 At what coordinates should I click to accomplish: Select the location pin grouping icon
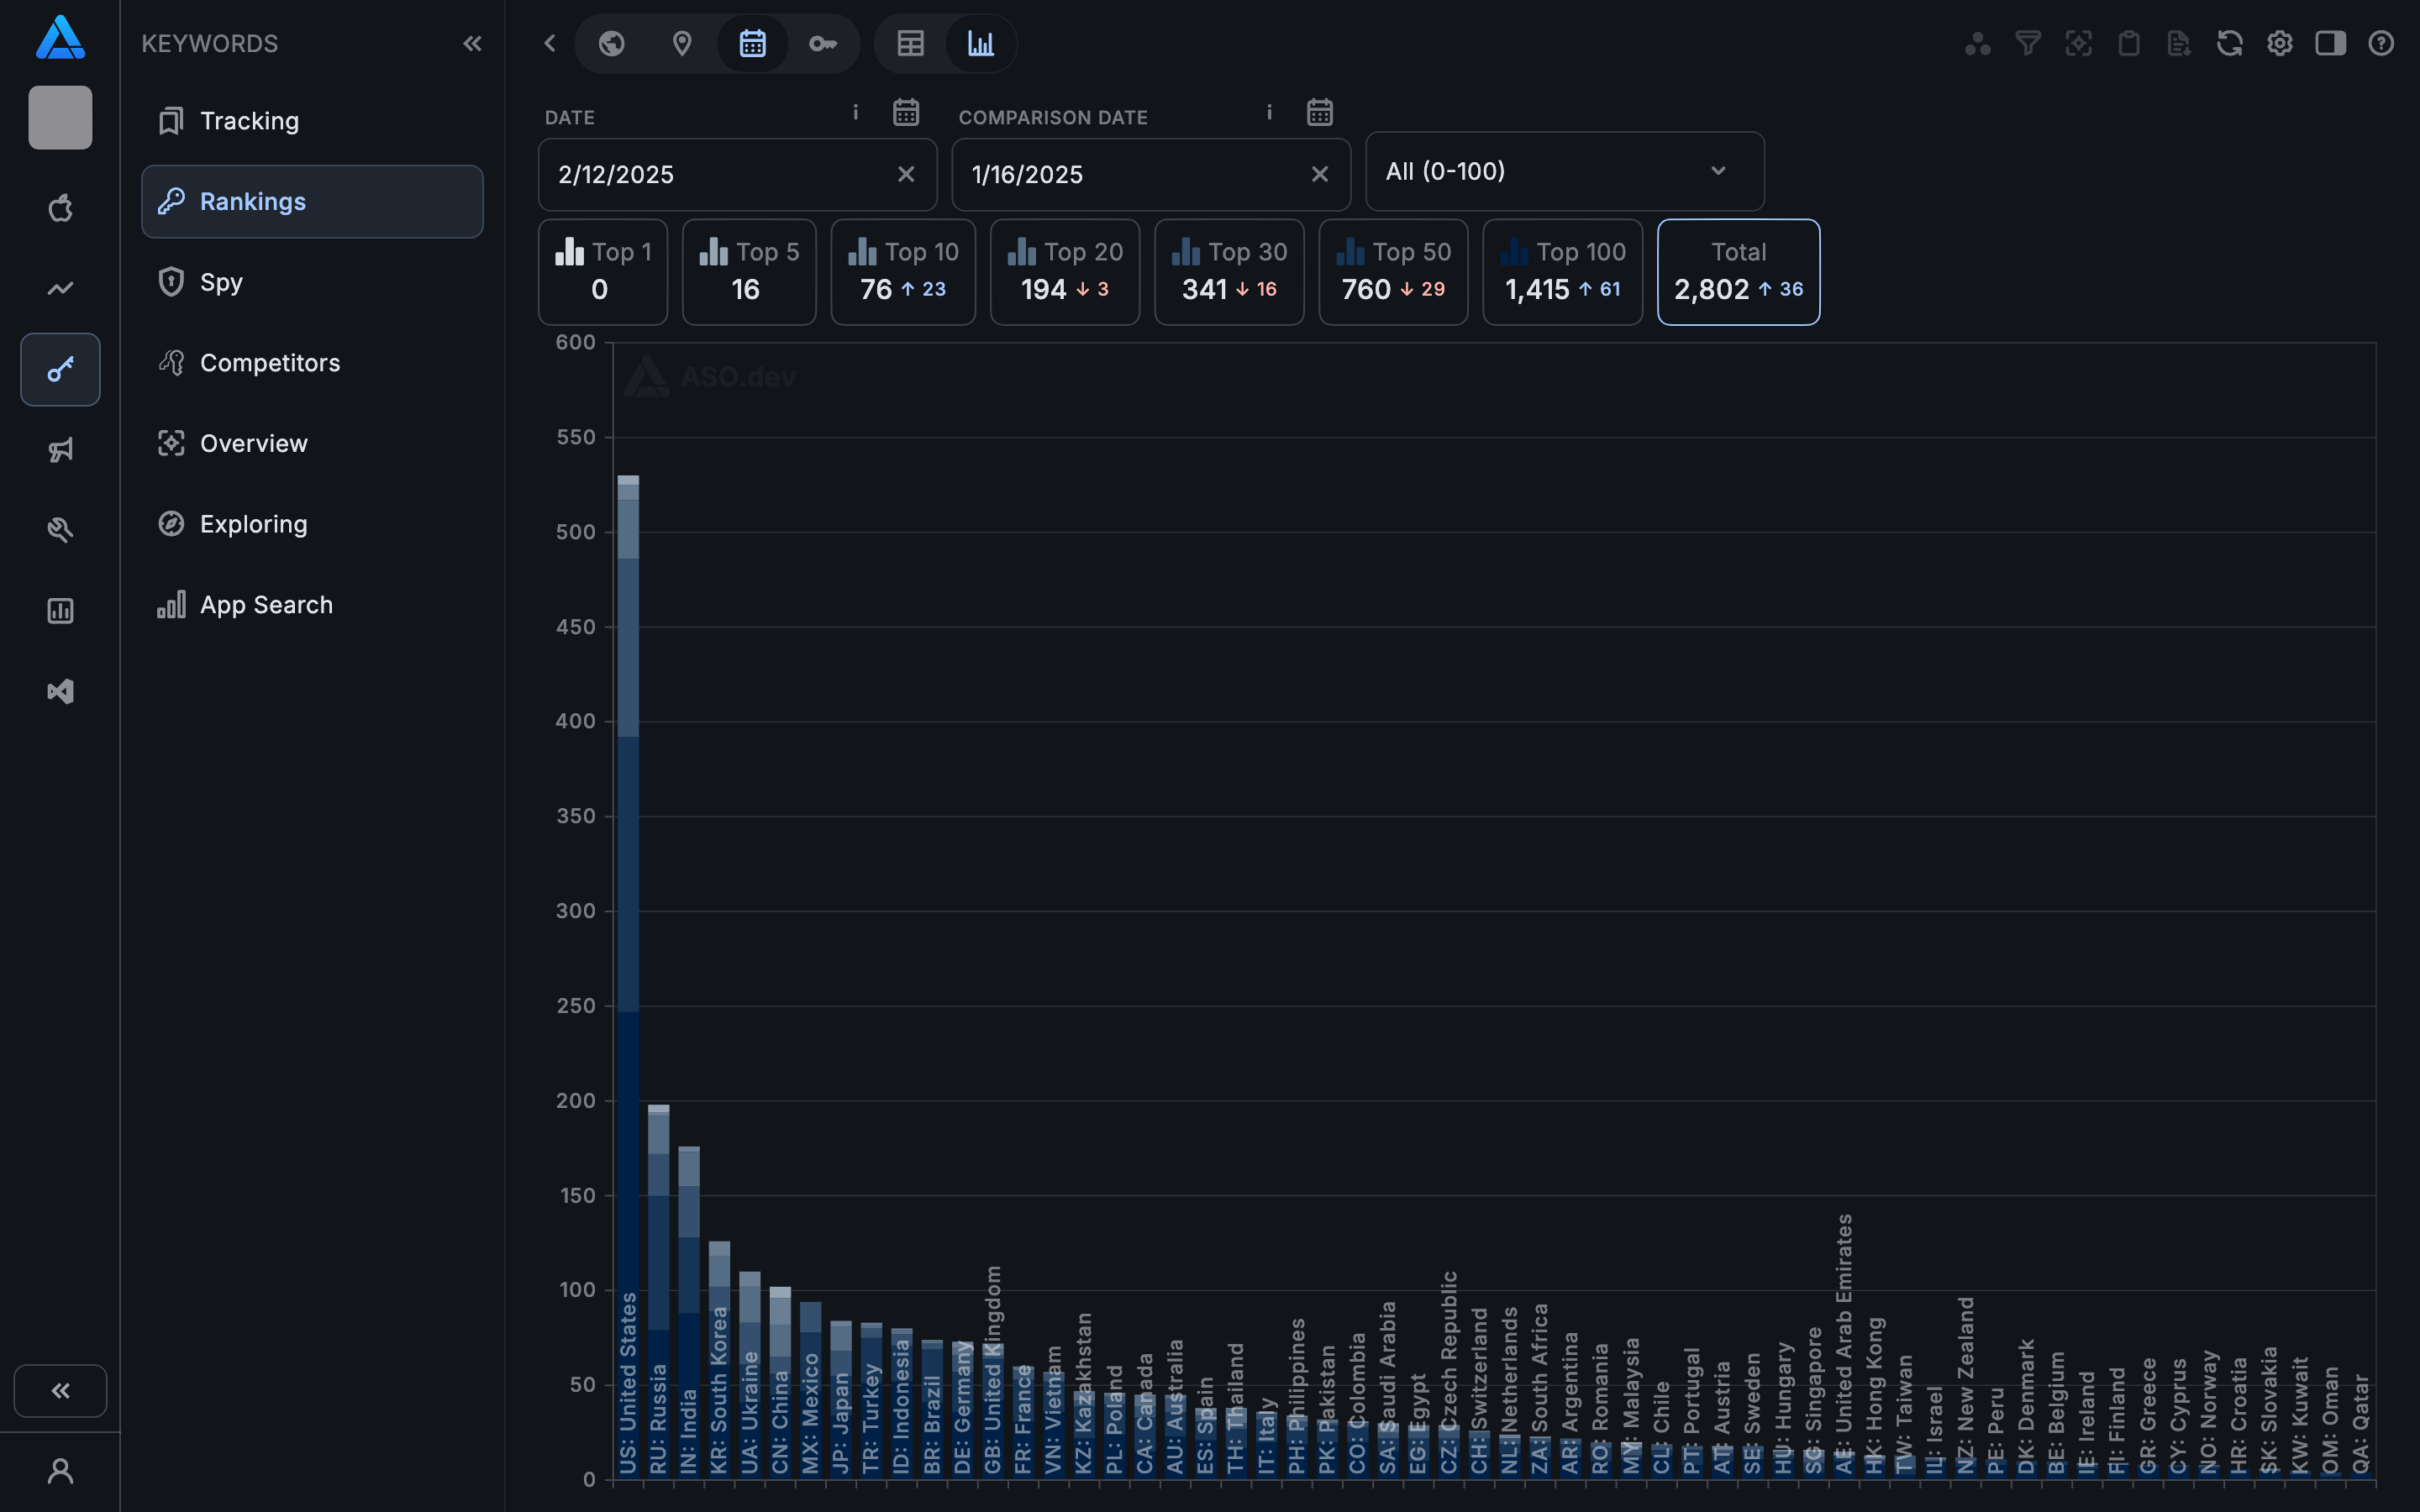[x=682, y=43]
